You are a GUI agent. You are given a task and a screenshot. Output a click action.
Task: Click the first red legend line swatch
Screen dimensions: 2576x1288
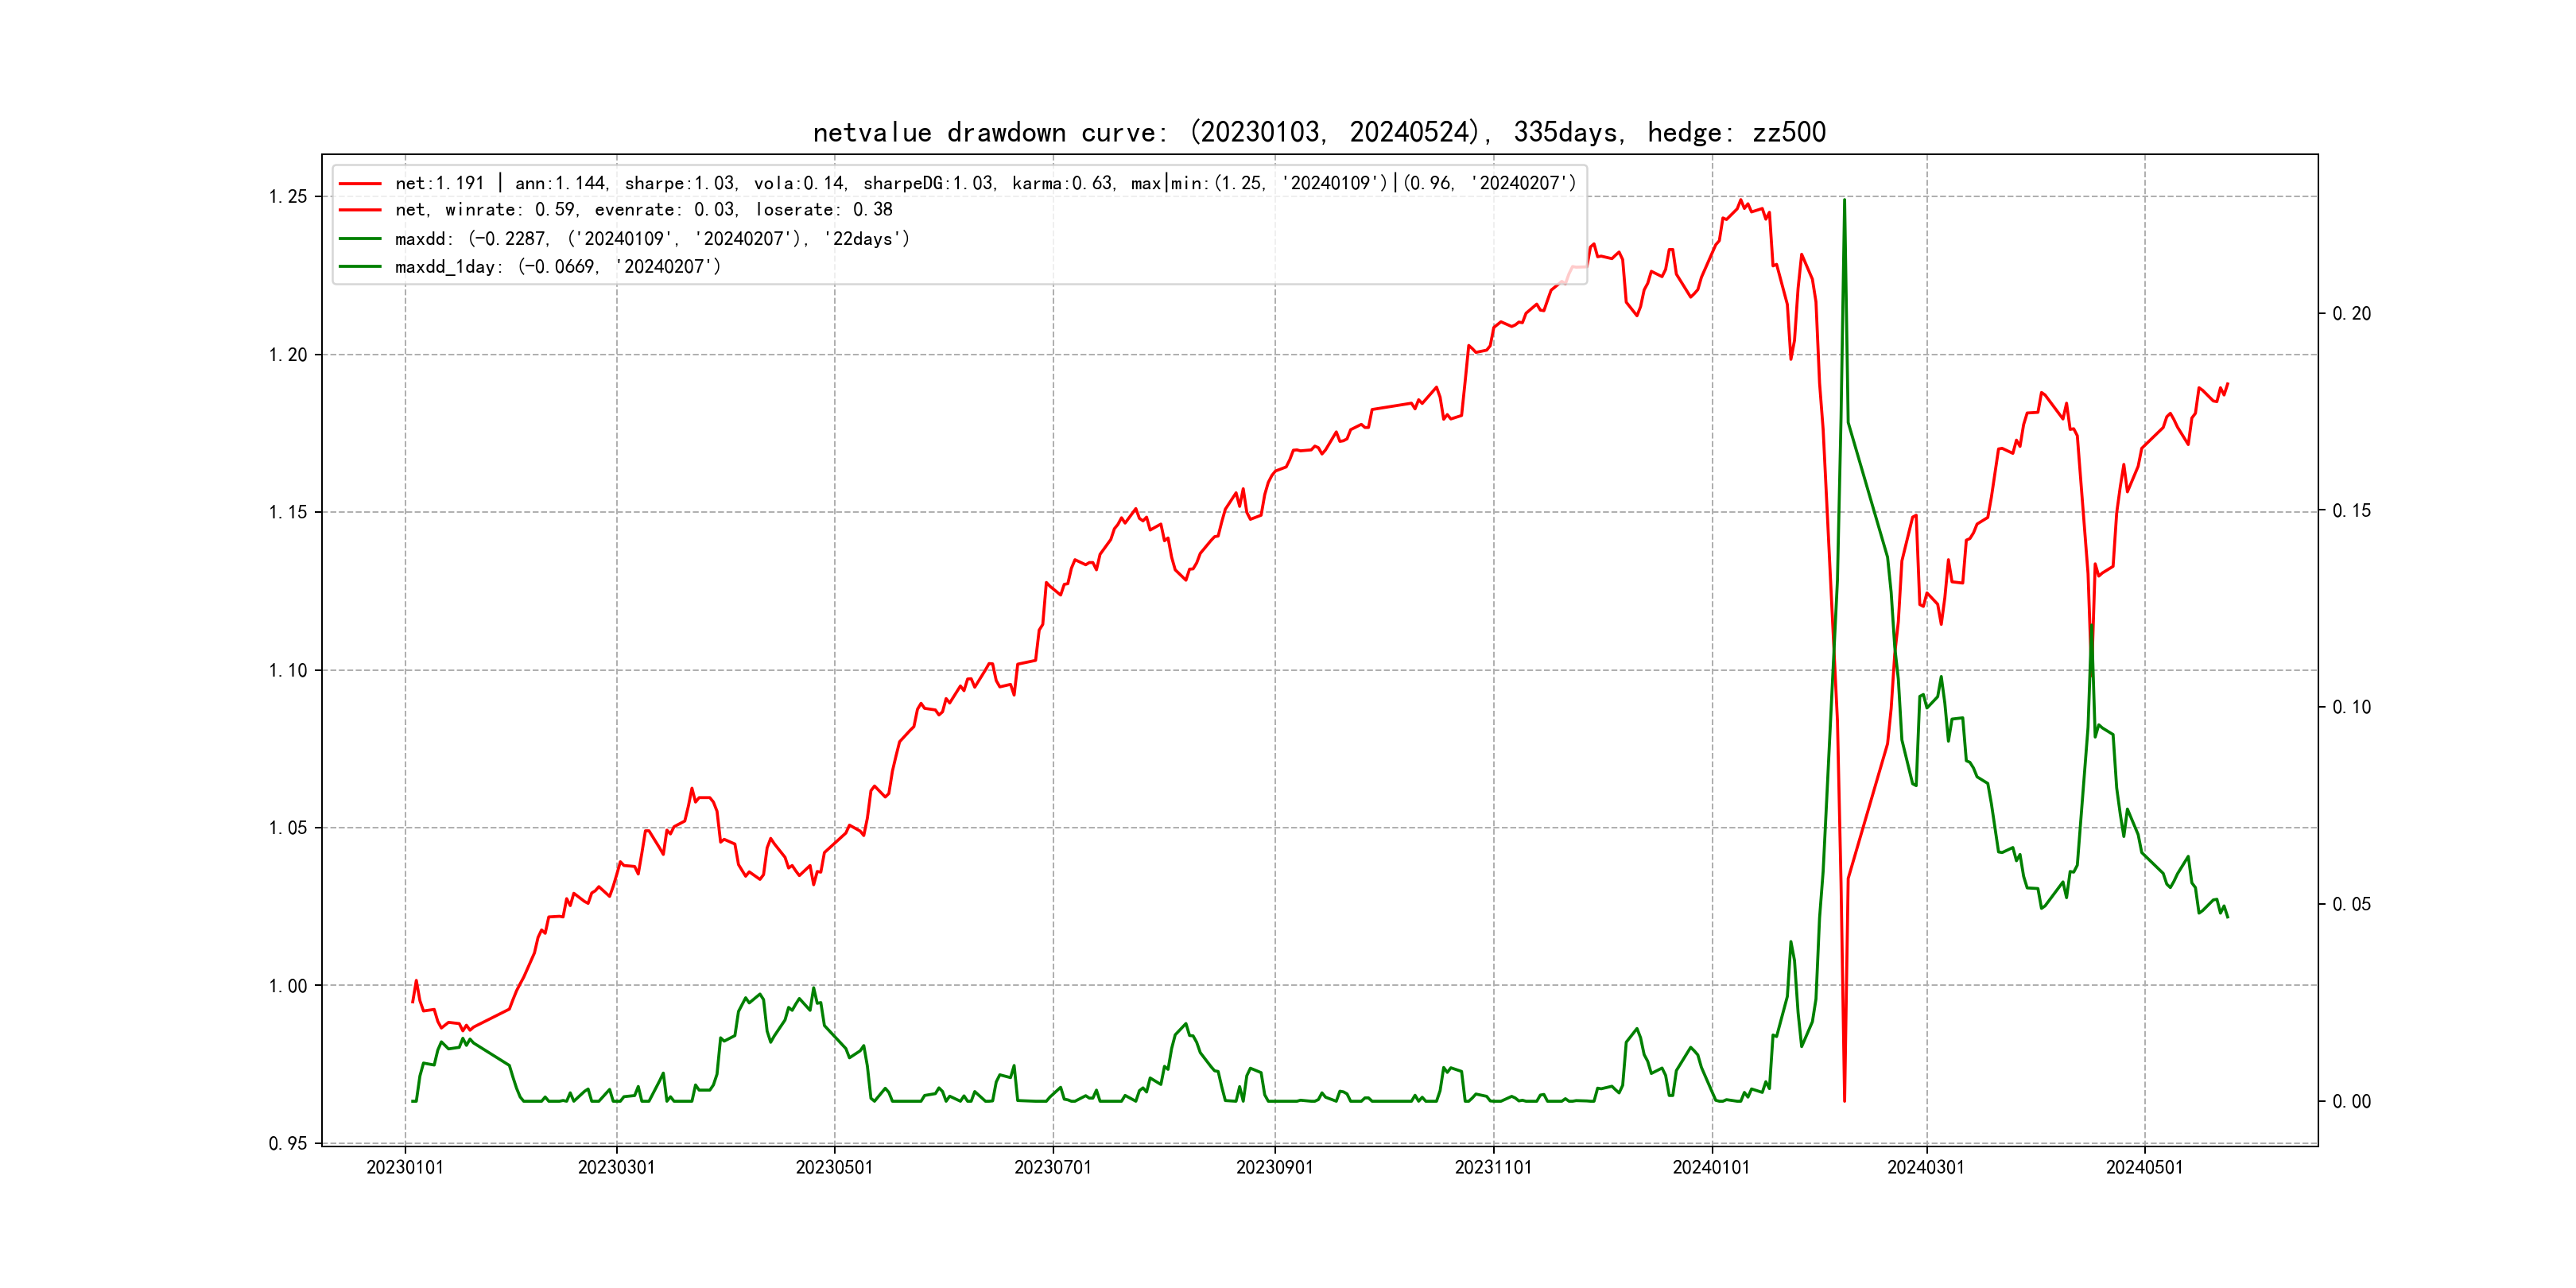(x=360, y=184)
